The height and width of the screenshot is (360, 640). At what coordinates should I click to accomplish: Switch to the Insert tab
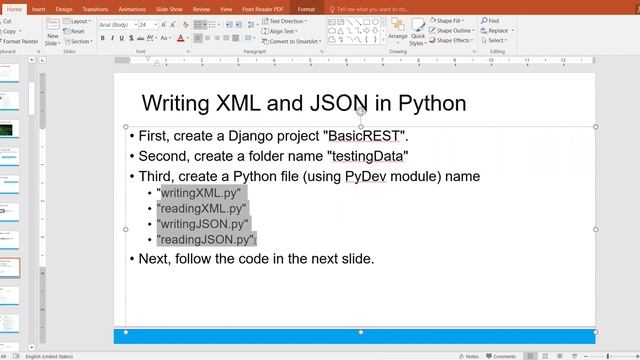[x=39, y=9]
